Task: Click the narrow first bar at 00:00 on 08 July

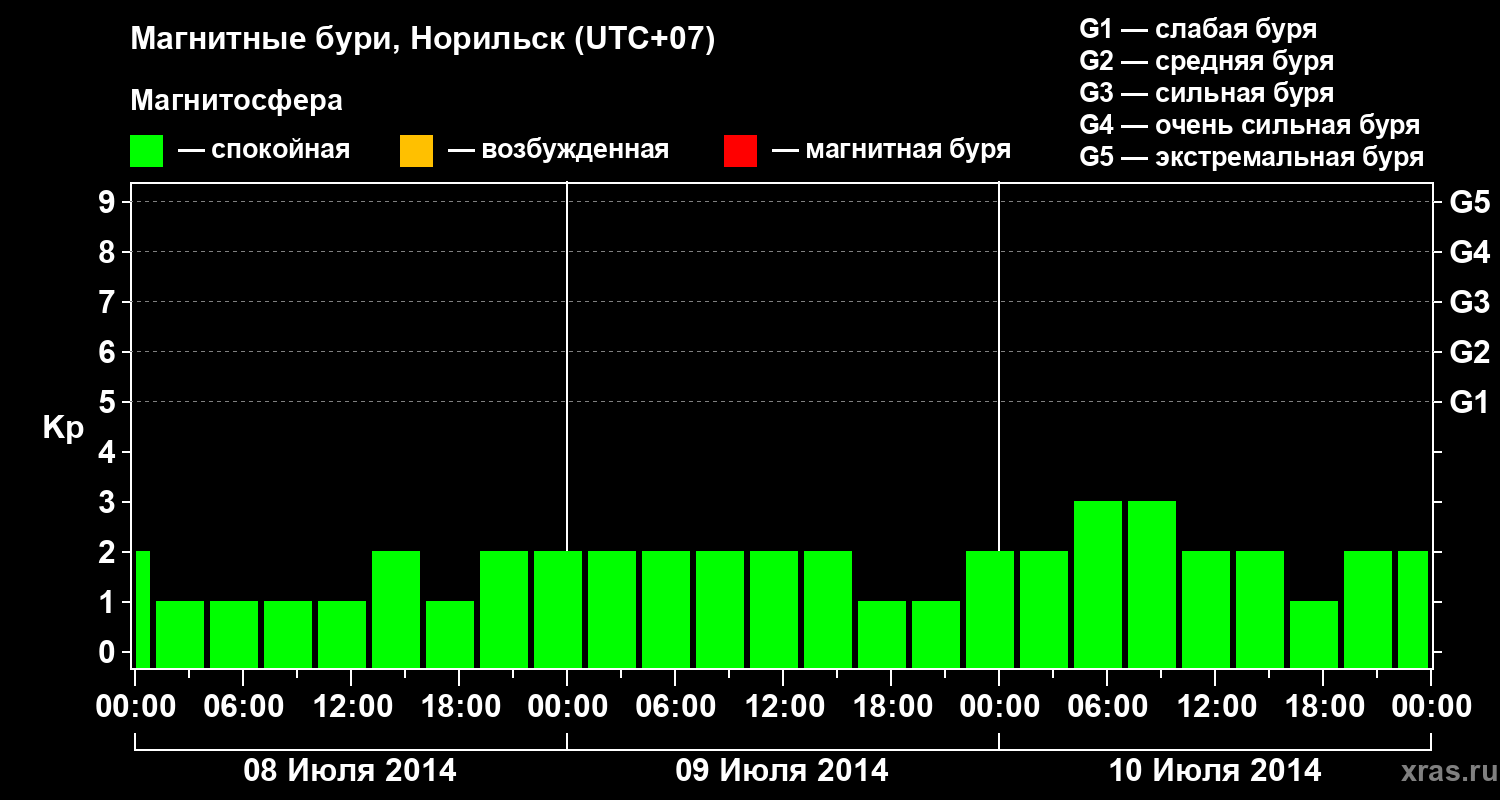Action: (x=142, y=609)
